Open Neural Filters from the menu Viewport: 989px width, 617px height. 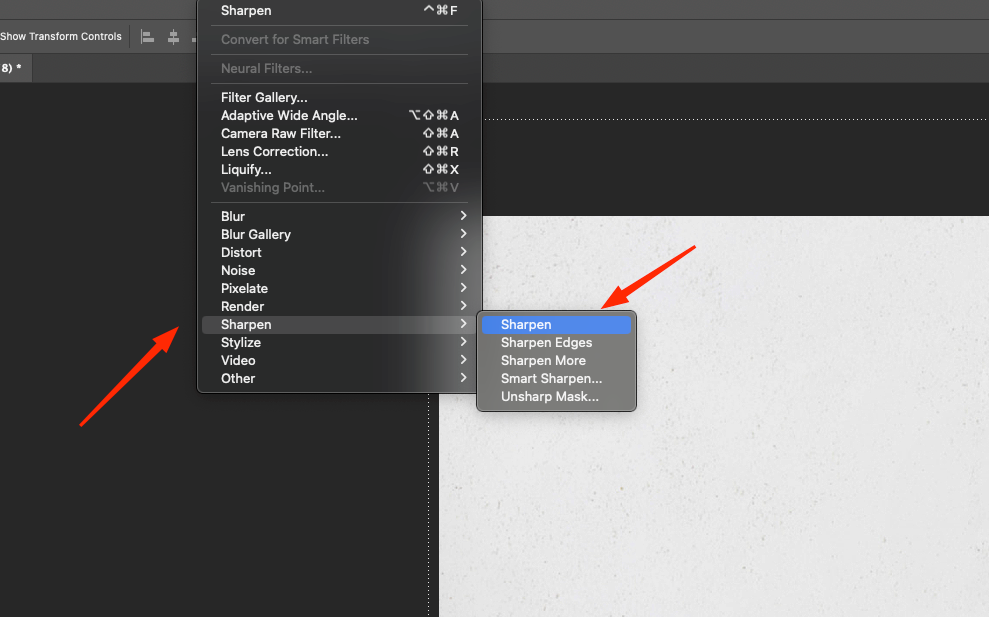pos(339,68)
